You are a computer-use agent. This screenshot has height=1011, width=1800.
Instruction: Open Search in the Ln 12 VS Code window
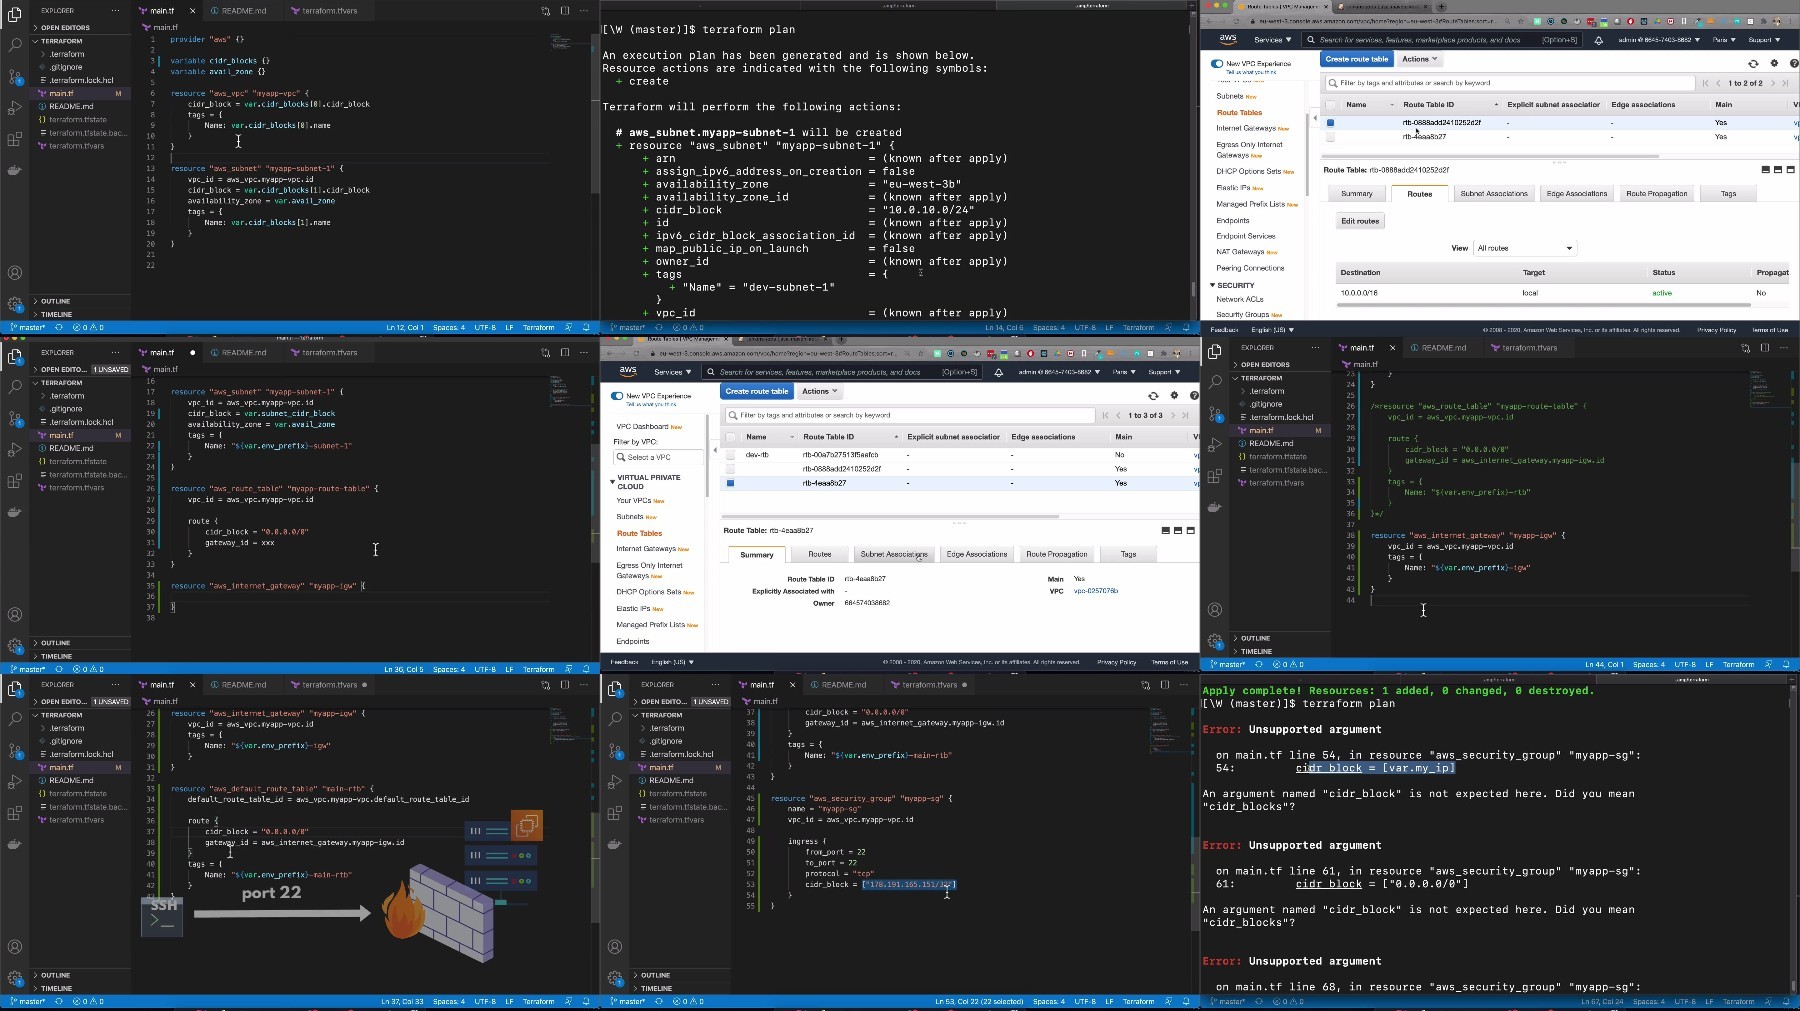point(15,45)
